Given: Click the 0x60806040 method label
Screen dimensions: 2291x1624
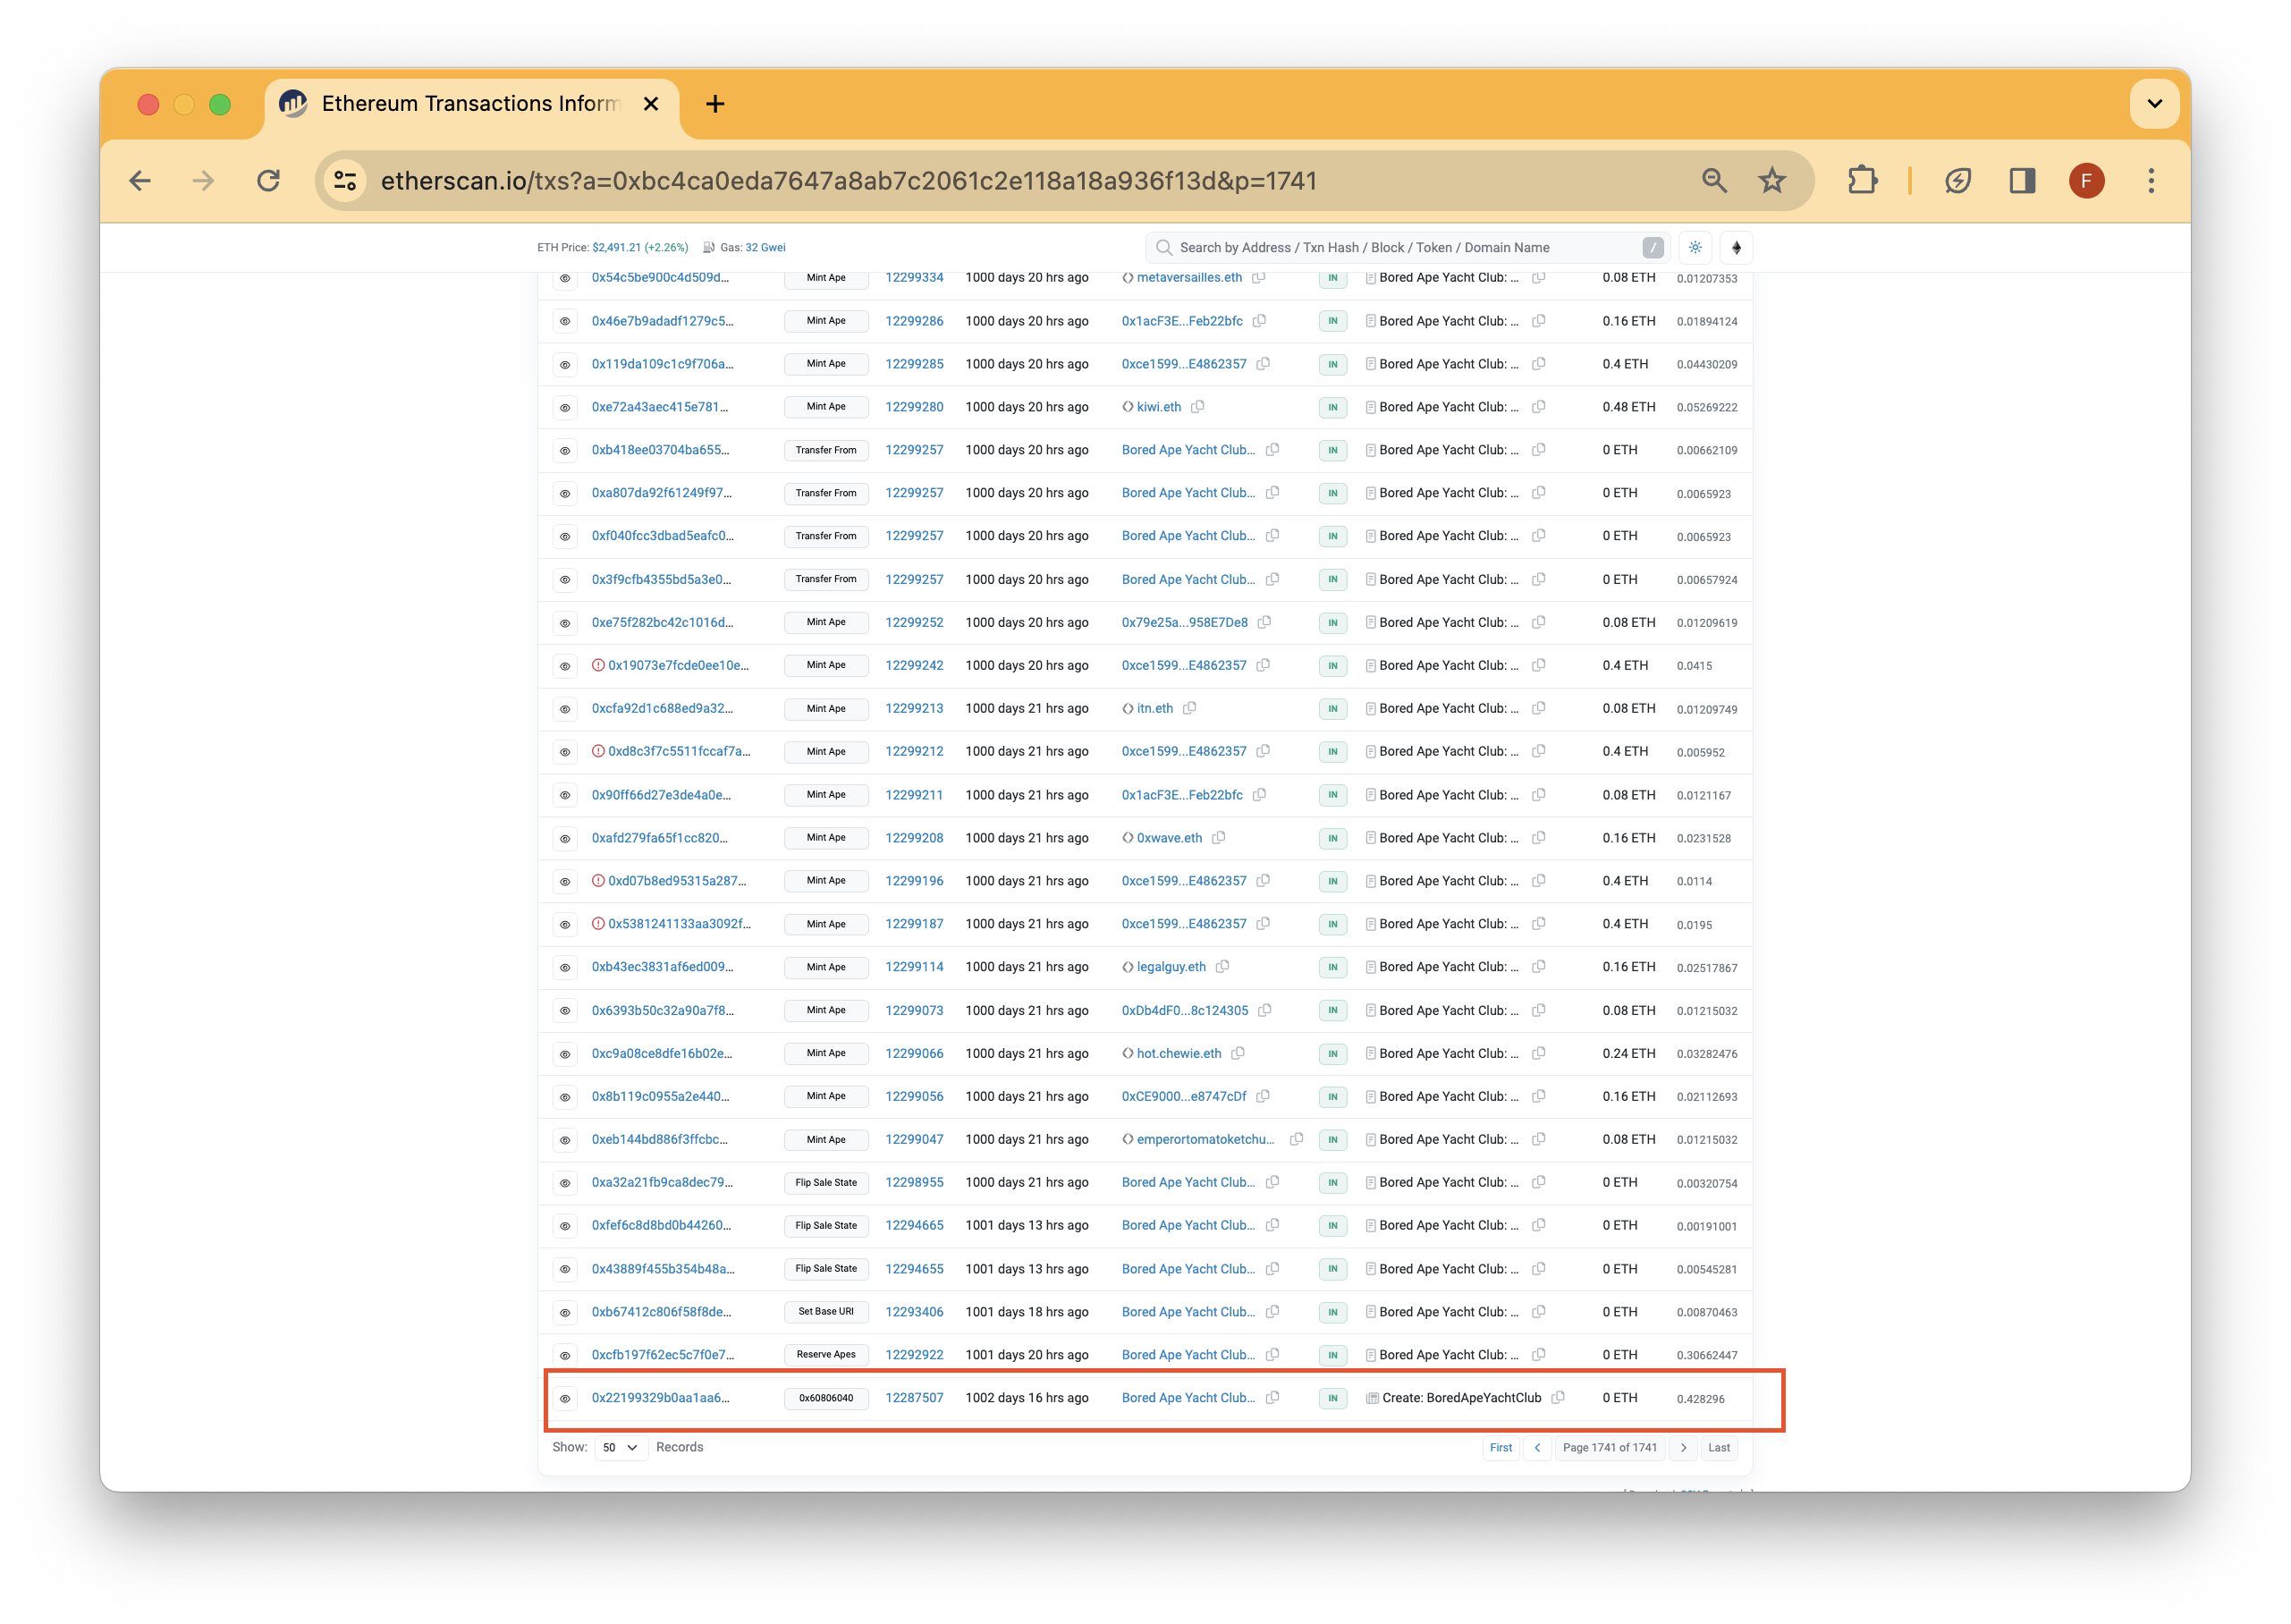Looking at the screenshot, I should click(x=826, y=1398).
